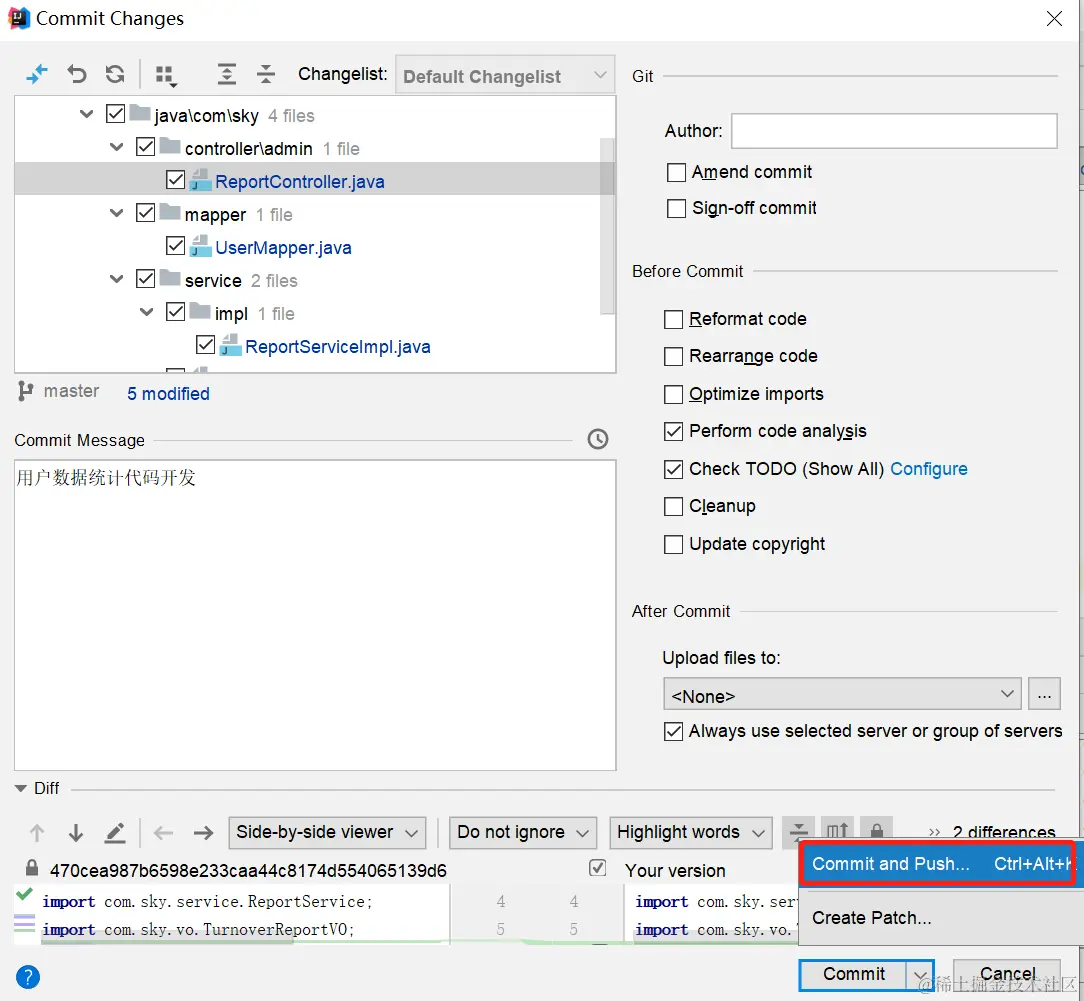Screen dimensions: 1084x1001
Task: Toggle collapse unchanged fragments icon
Action: pyautogui.click(x=798, y=831)
